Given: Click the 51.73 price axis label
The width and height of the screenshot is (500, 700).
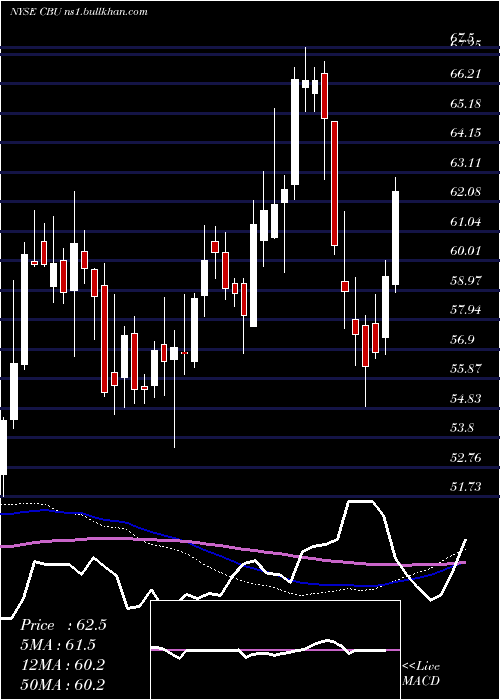Looking at the screenshot, I should pos(466,487).
